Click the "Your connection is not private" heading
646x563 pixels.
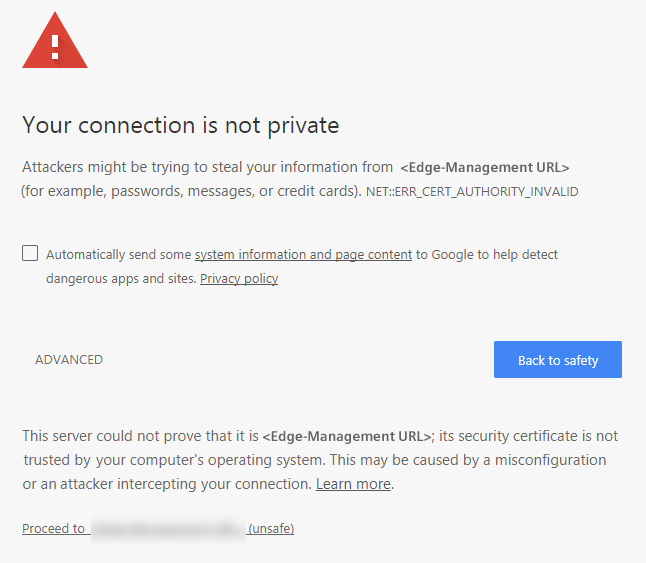181,126
